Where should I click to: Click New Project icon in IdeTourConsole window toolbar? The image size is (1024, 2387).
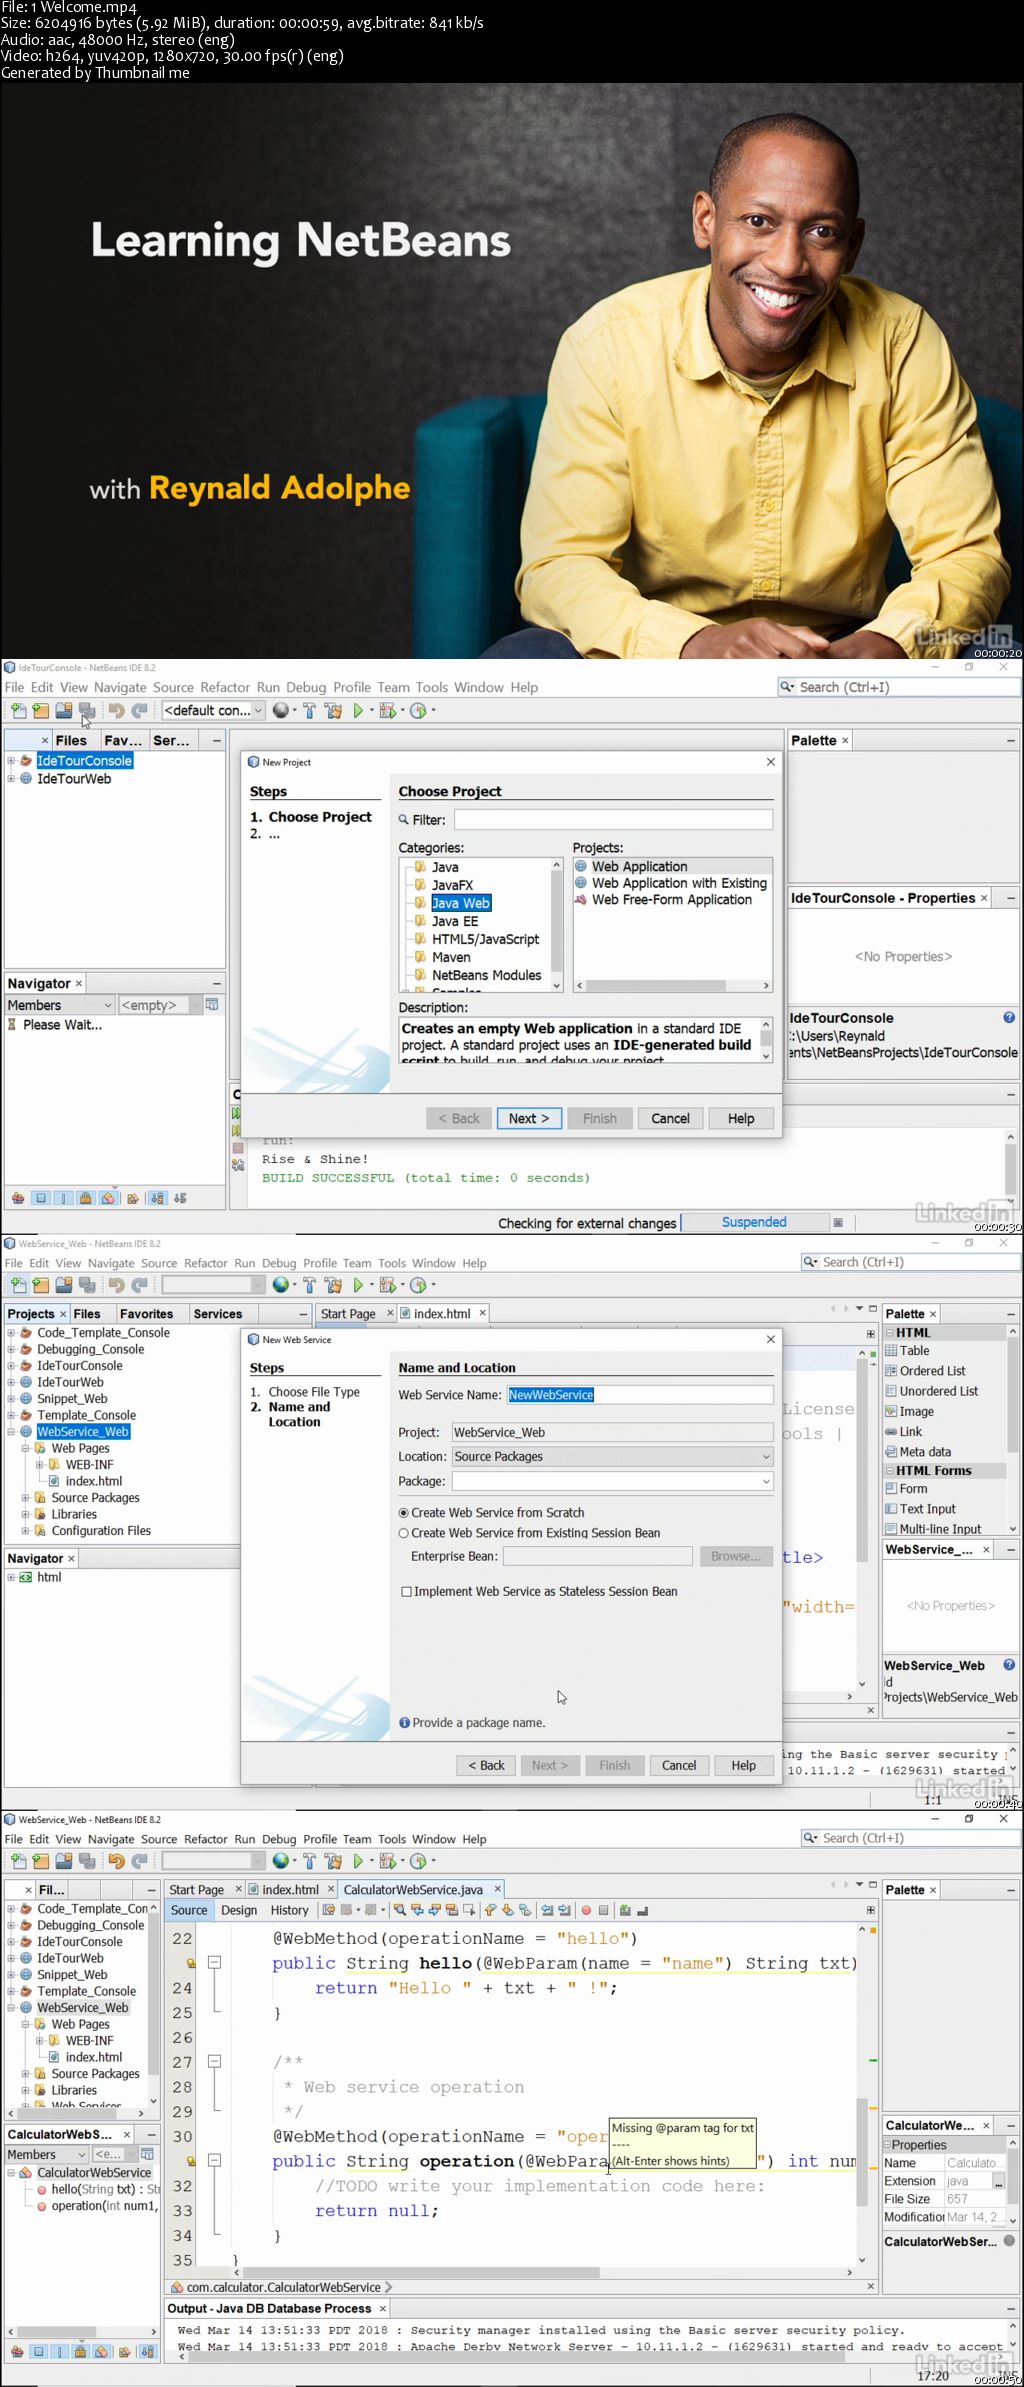[41, 710]
